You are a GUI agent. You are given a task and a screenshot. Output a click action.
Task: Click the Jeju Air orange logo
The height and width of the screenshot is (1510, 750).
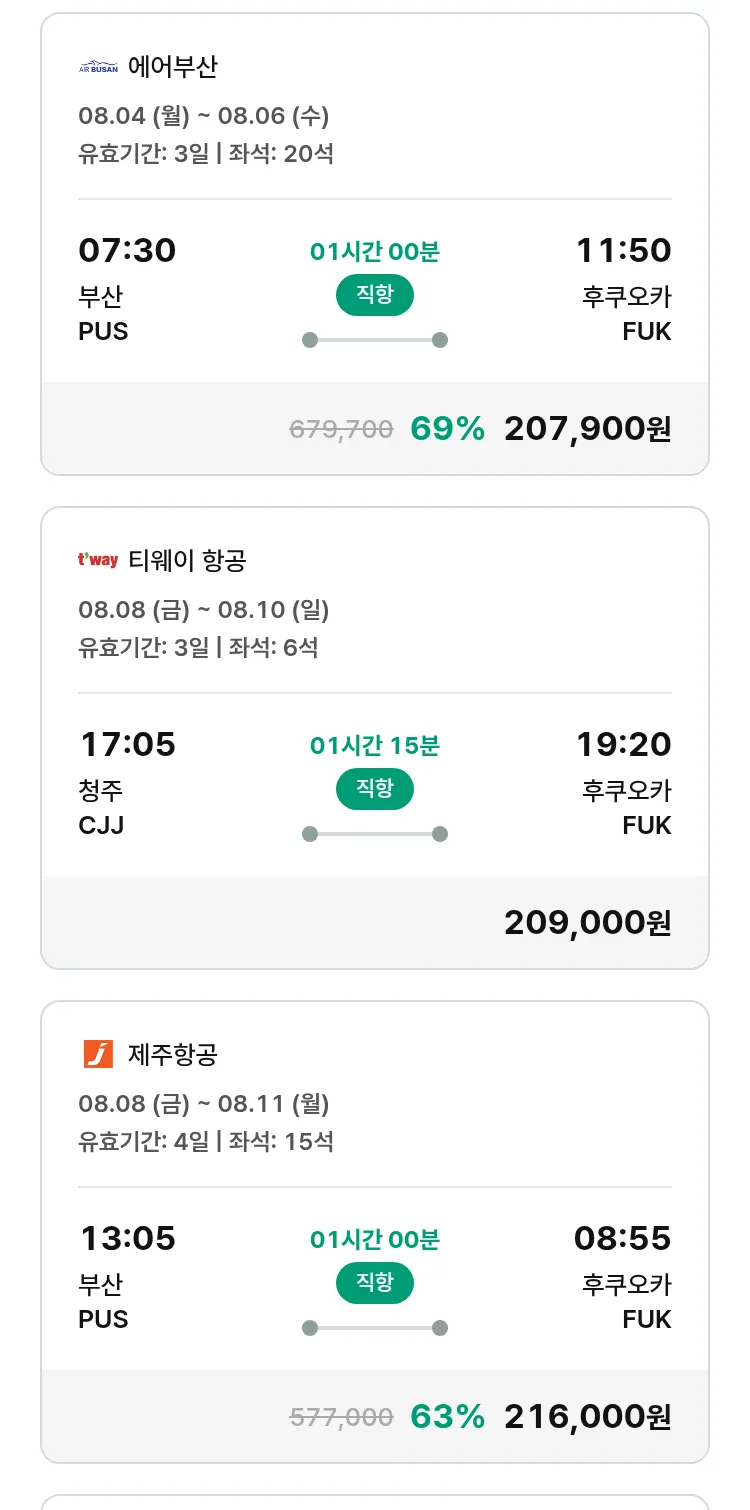[x=98, y=1054]
